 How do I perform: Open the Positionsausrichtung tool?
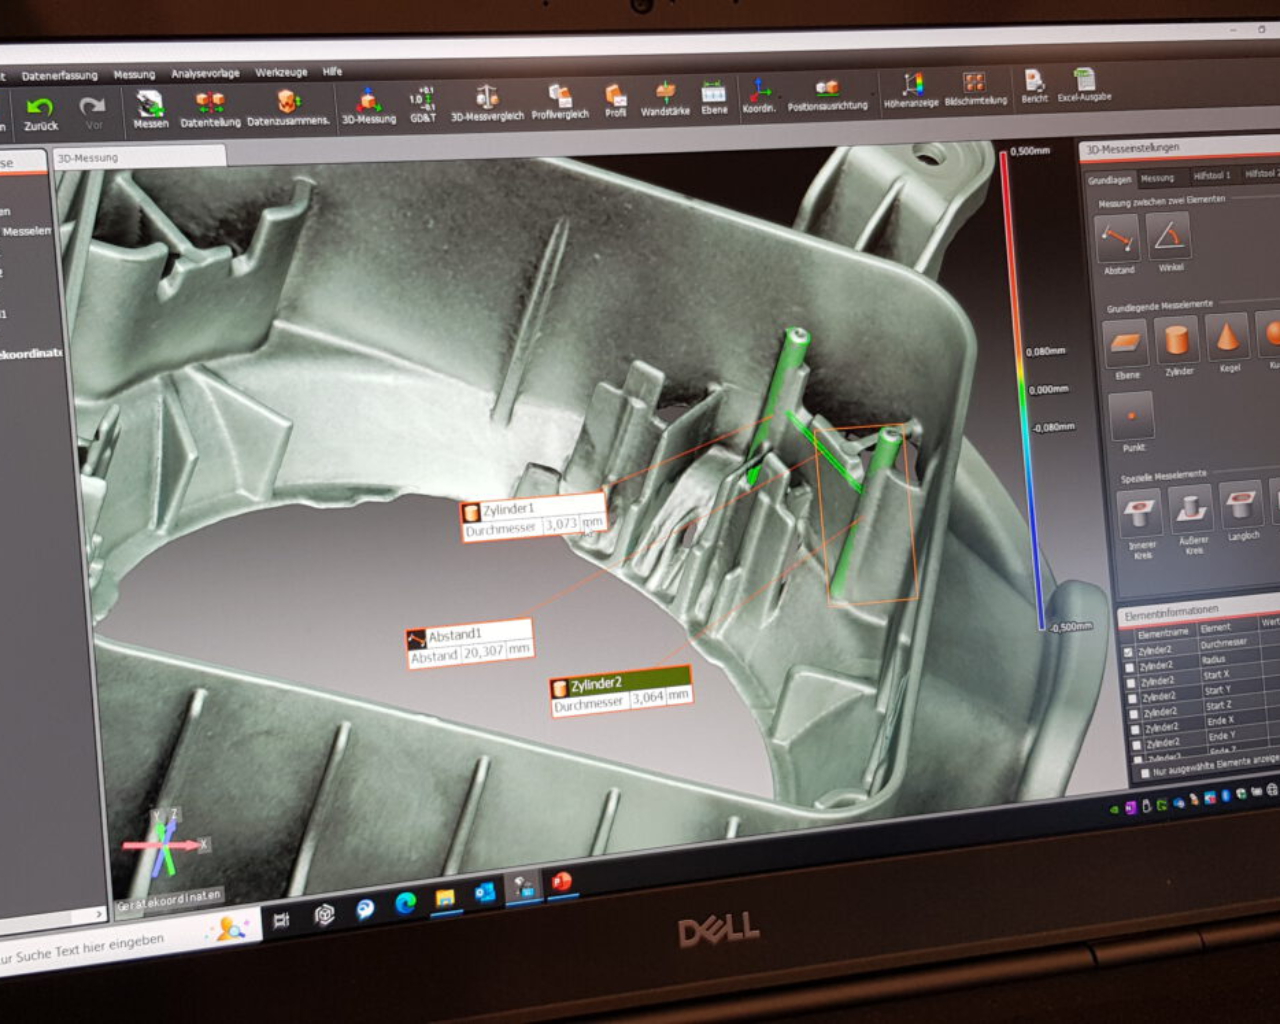[x=827, y=94]
